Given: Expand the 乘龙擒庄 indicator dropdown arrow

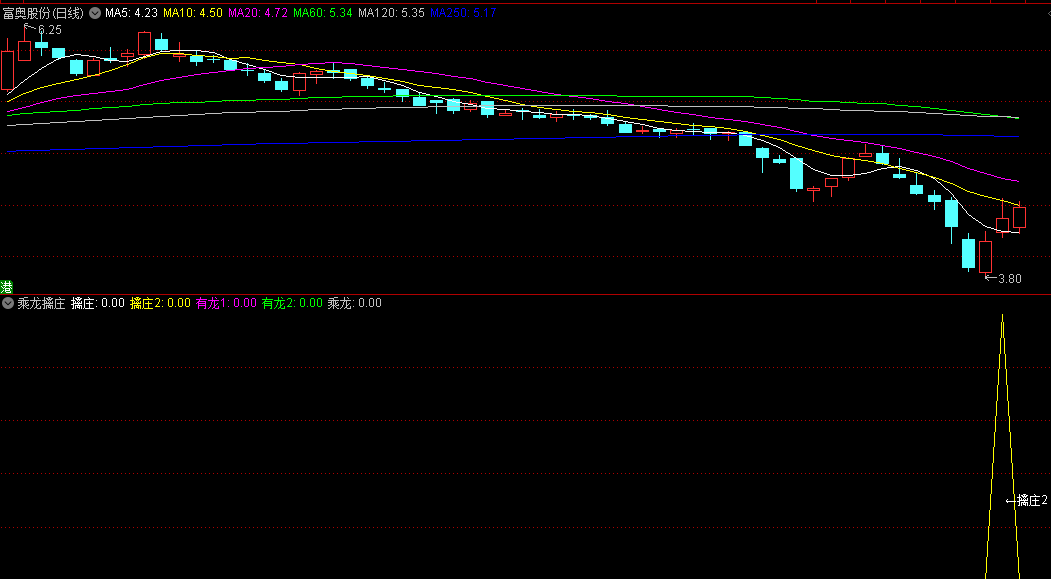Looking at the screenshot, I should pyautogui.click(x=8, y=303).
